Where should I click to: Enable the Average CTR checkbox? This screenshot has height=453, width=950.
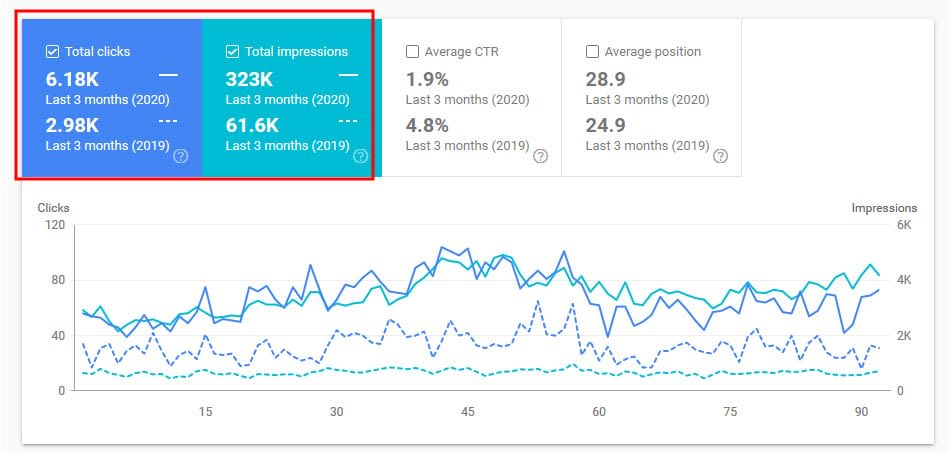point(412,51)
